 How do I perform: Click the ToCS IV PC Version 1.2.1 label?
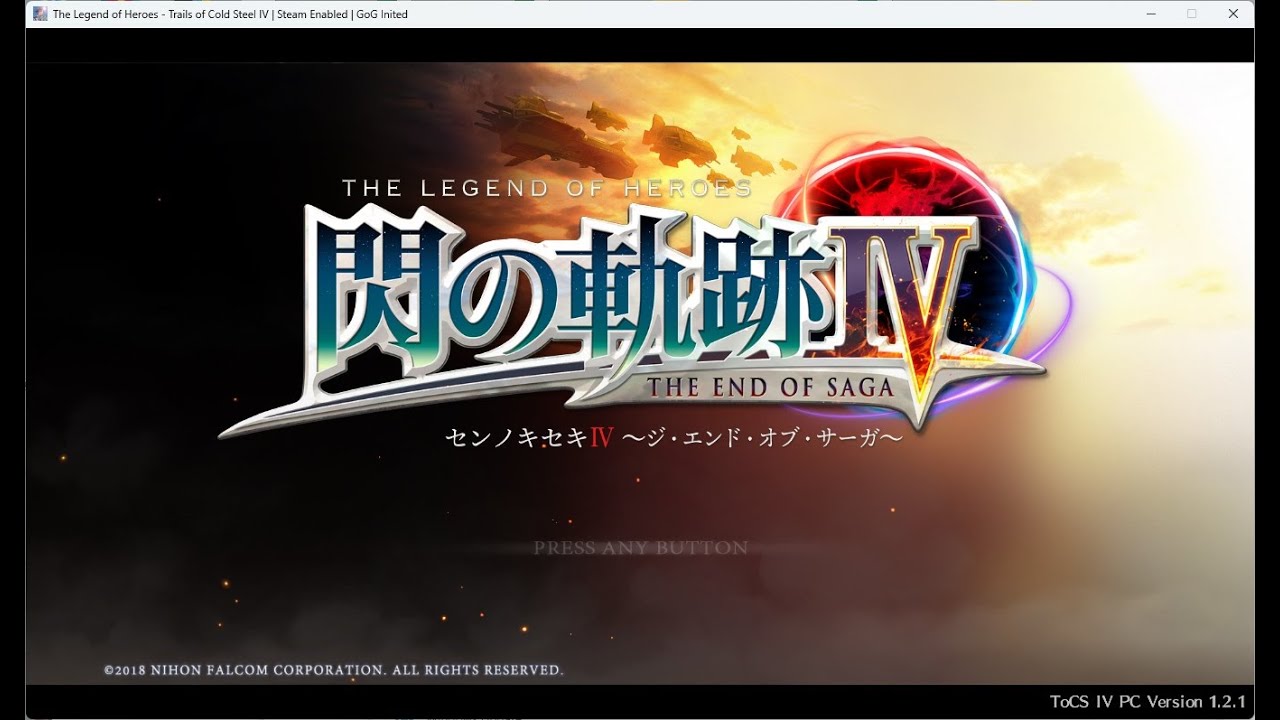click(1147, 701)
